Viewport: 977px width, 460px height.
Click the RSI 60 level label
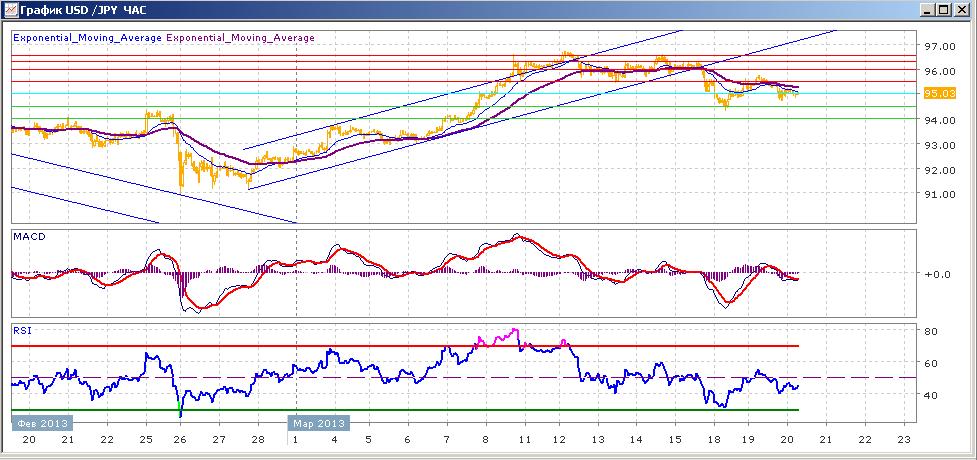pos(930,363)
